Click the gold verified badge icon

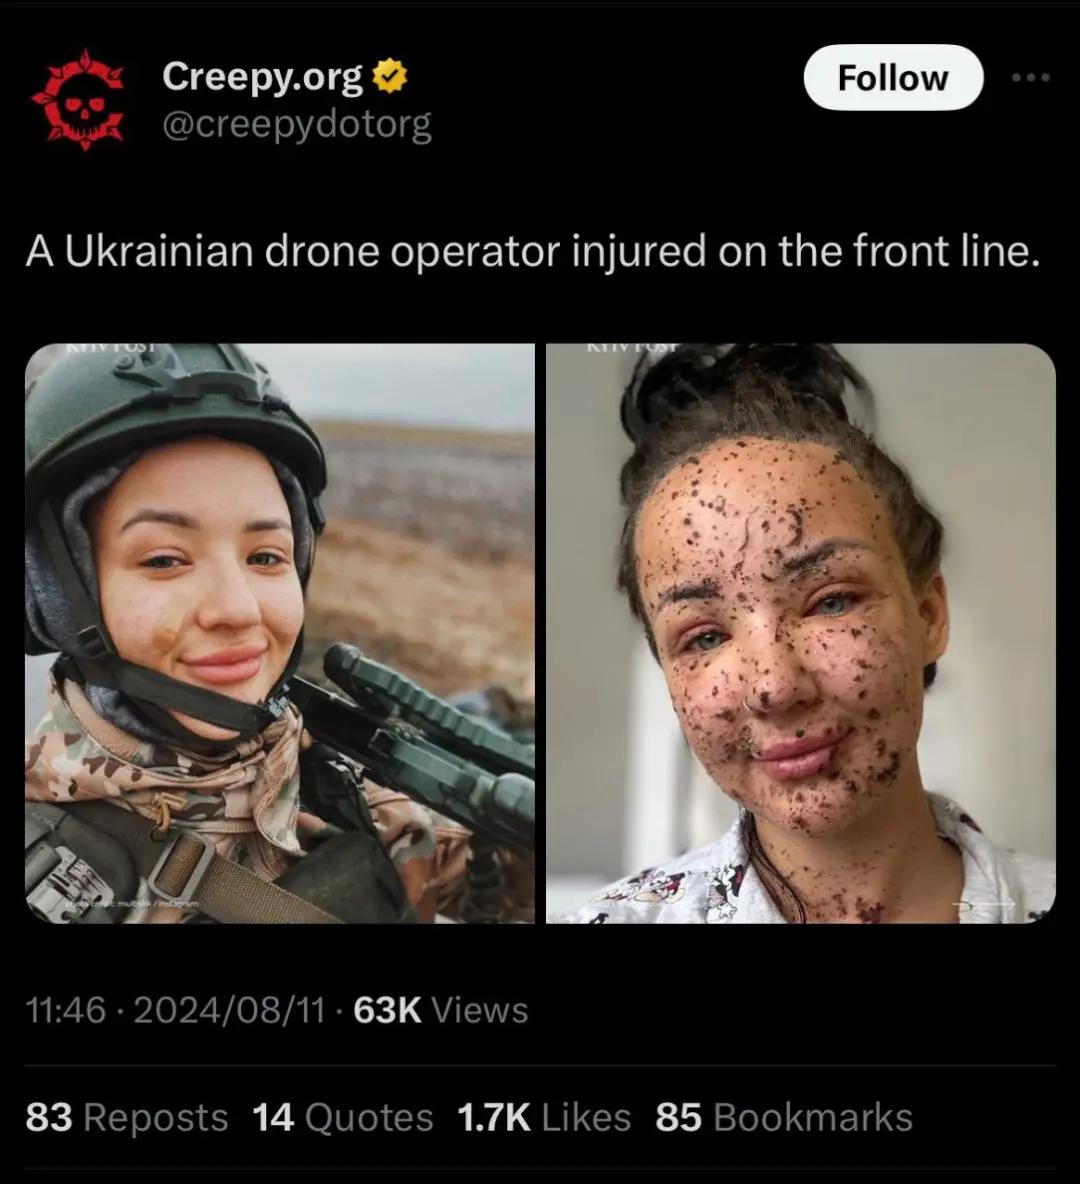point(390,76)
